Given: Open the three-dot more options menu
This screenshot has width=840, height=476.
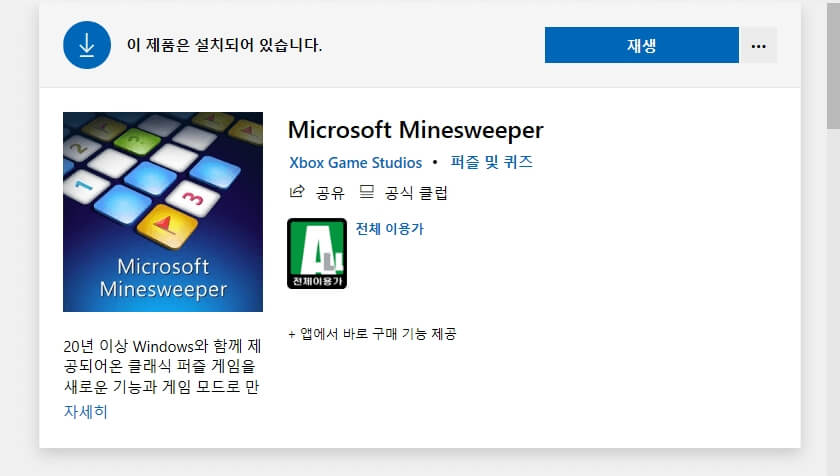Looking at the screenshot, I should (758, 46).
